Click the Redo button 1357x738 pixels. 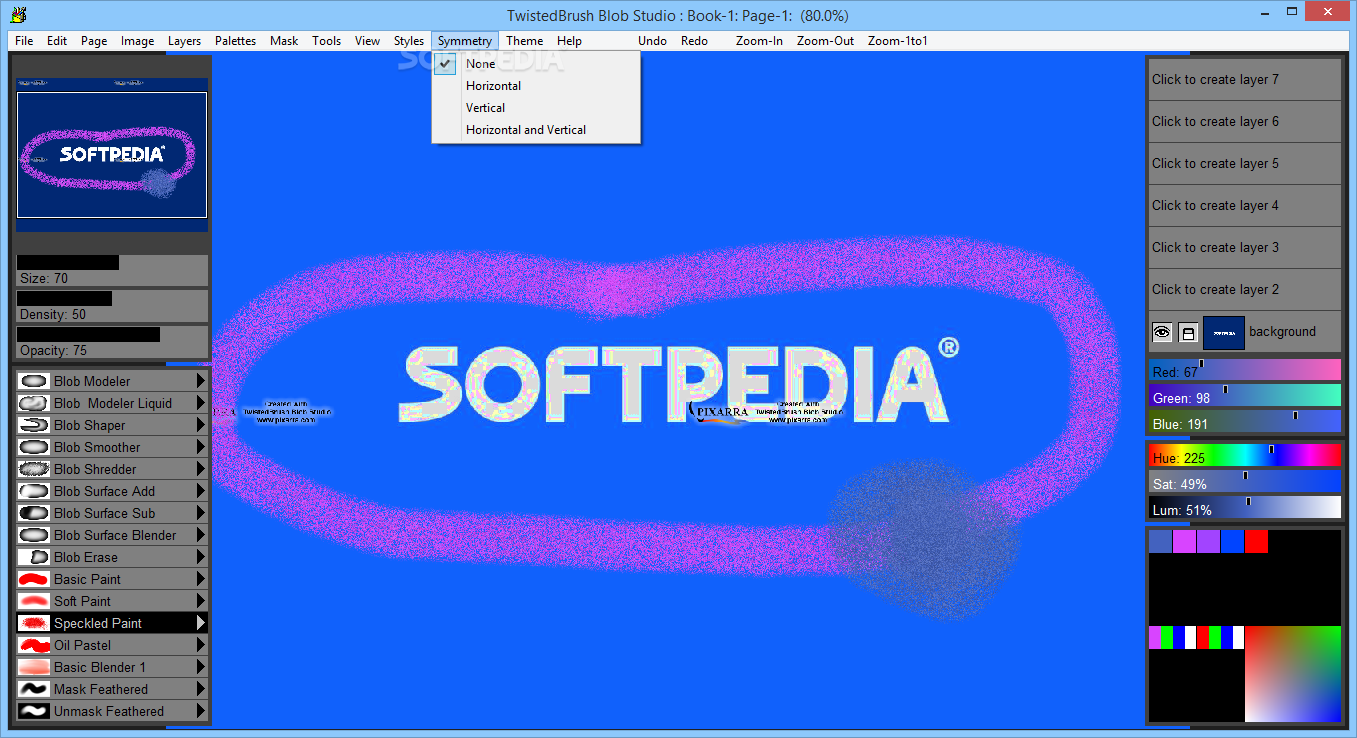coord(694,41)
